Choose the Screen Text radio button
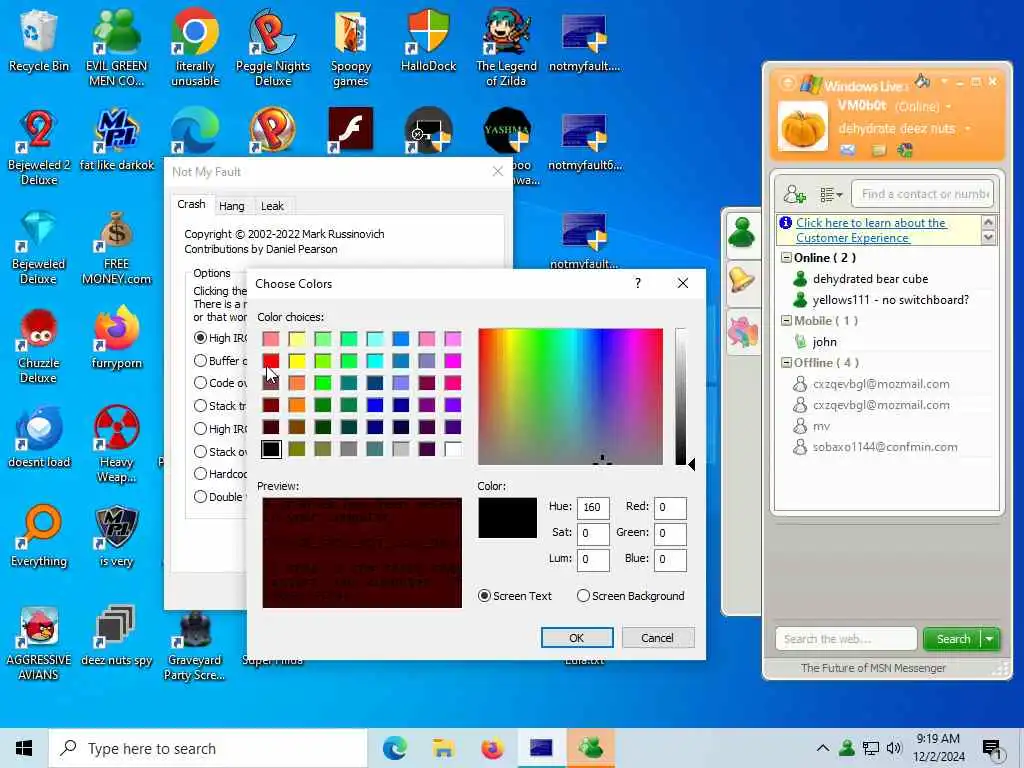Viewport: 1024px width, 768px height. (485, 596)
